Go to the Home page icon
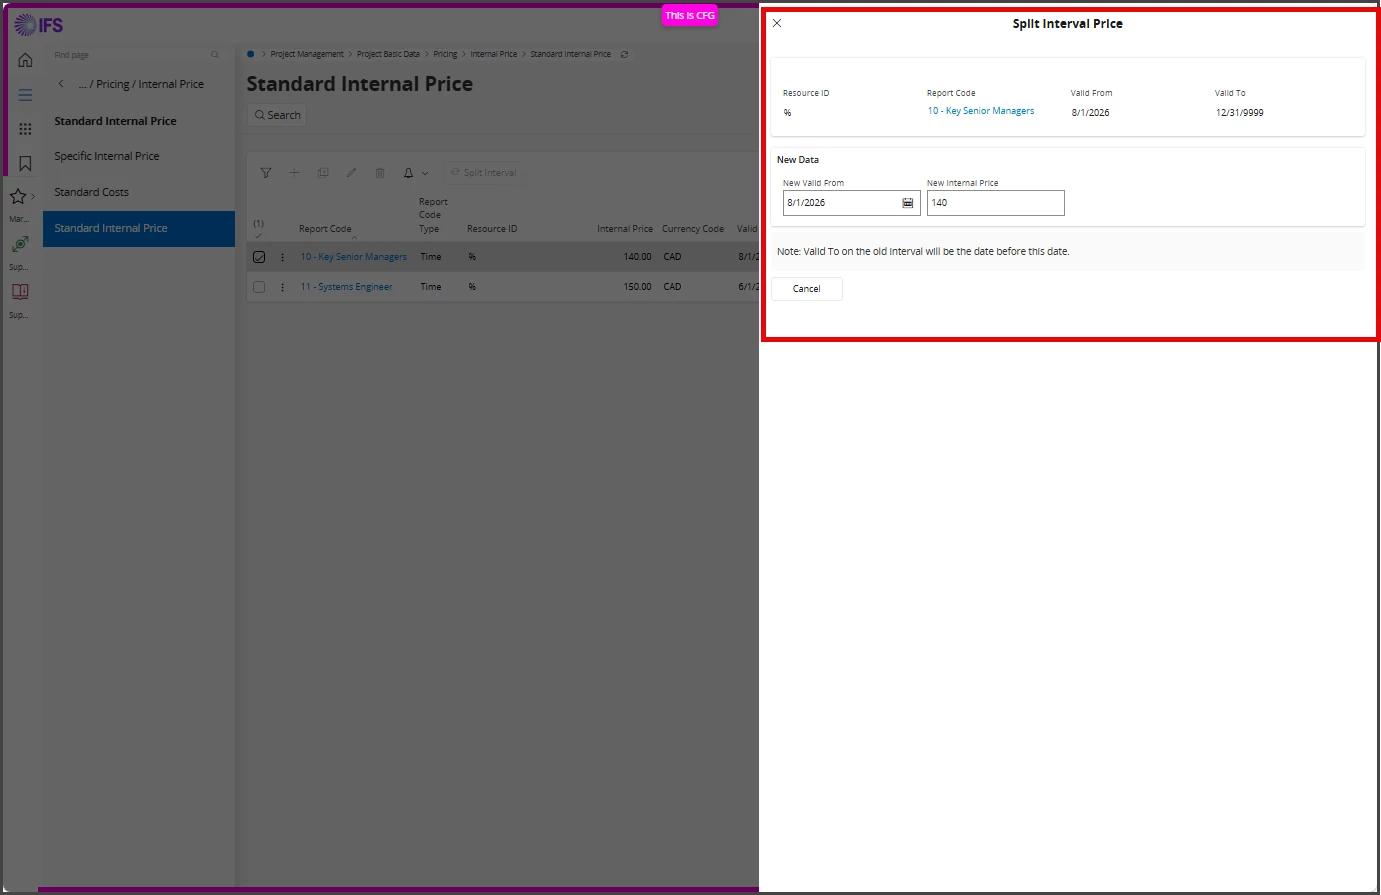Viewport: 1381px width, 895px height. point(25,60)
